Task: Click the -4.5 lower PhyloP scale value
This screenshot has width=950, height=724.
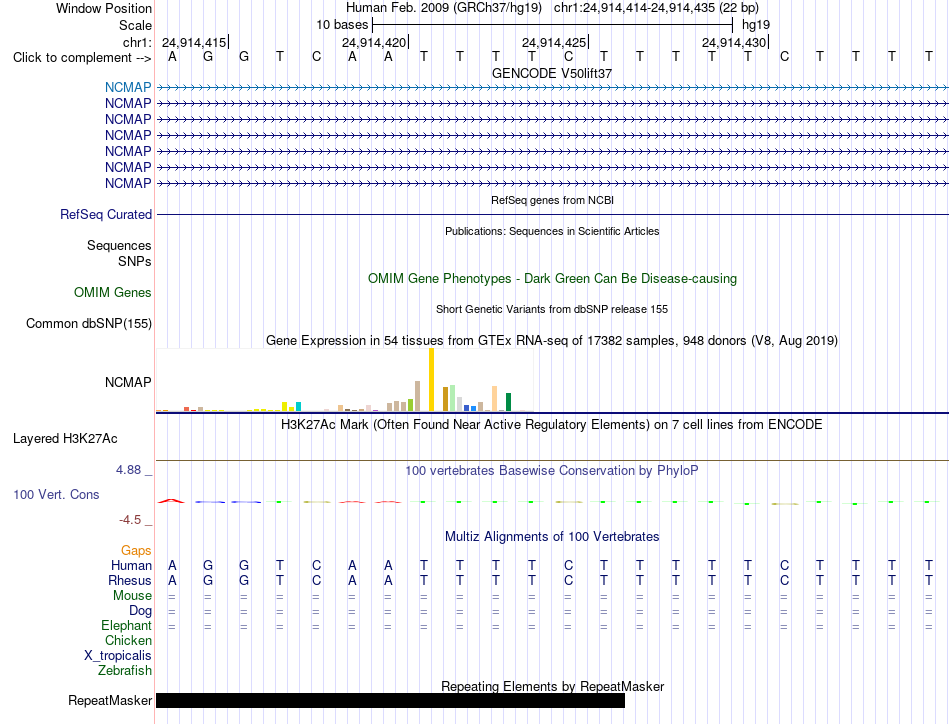Action: (130, 520)
